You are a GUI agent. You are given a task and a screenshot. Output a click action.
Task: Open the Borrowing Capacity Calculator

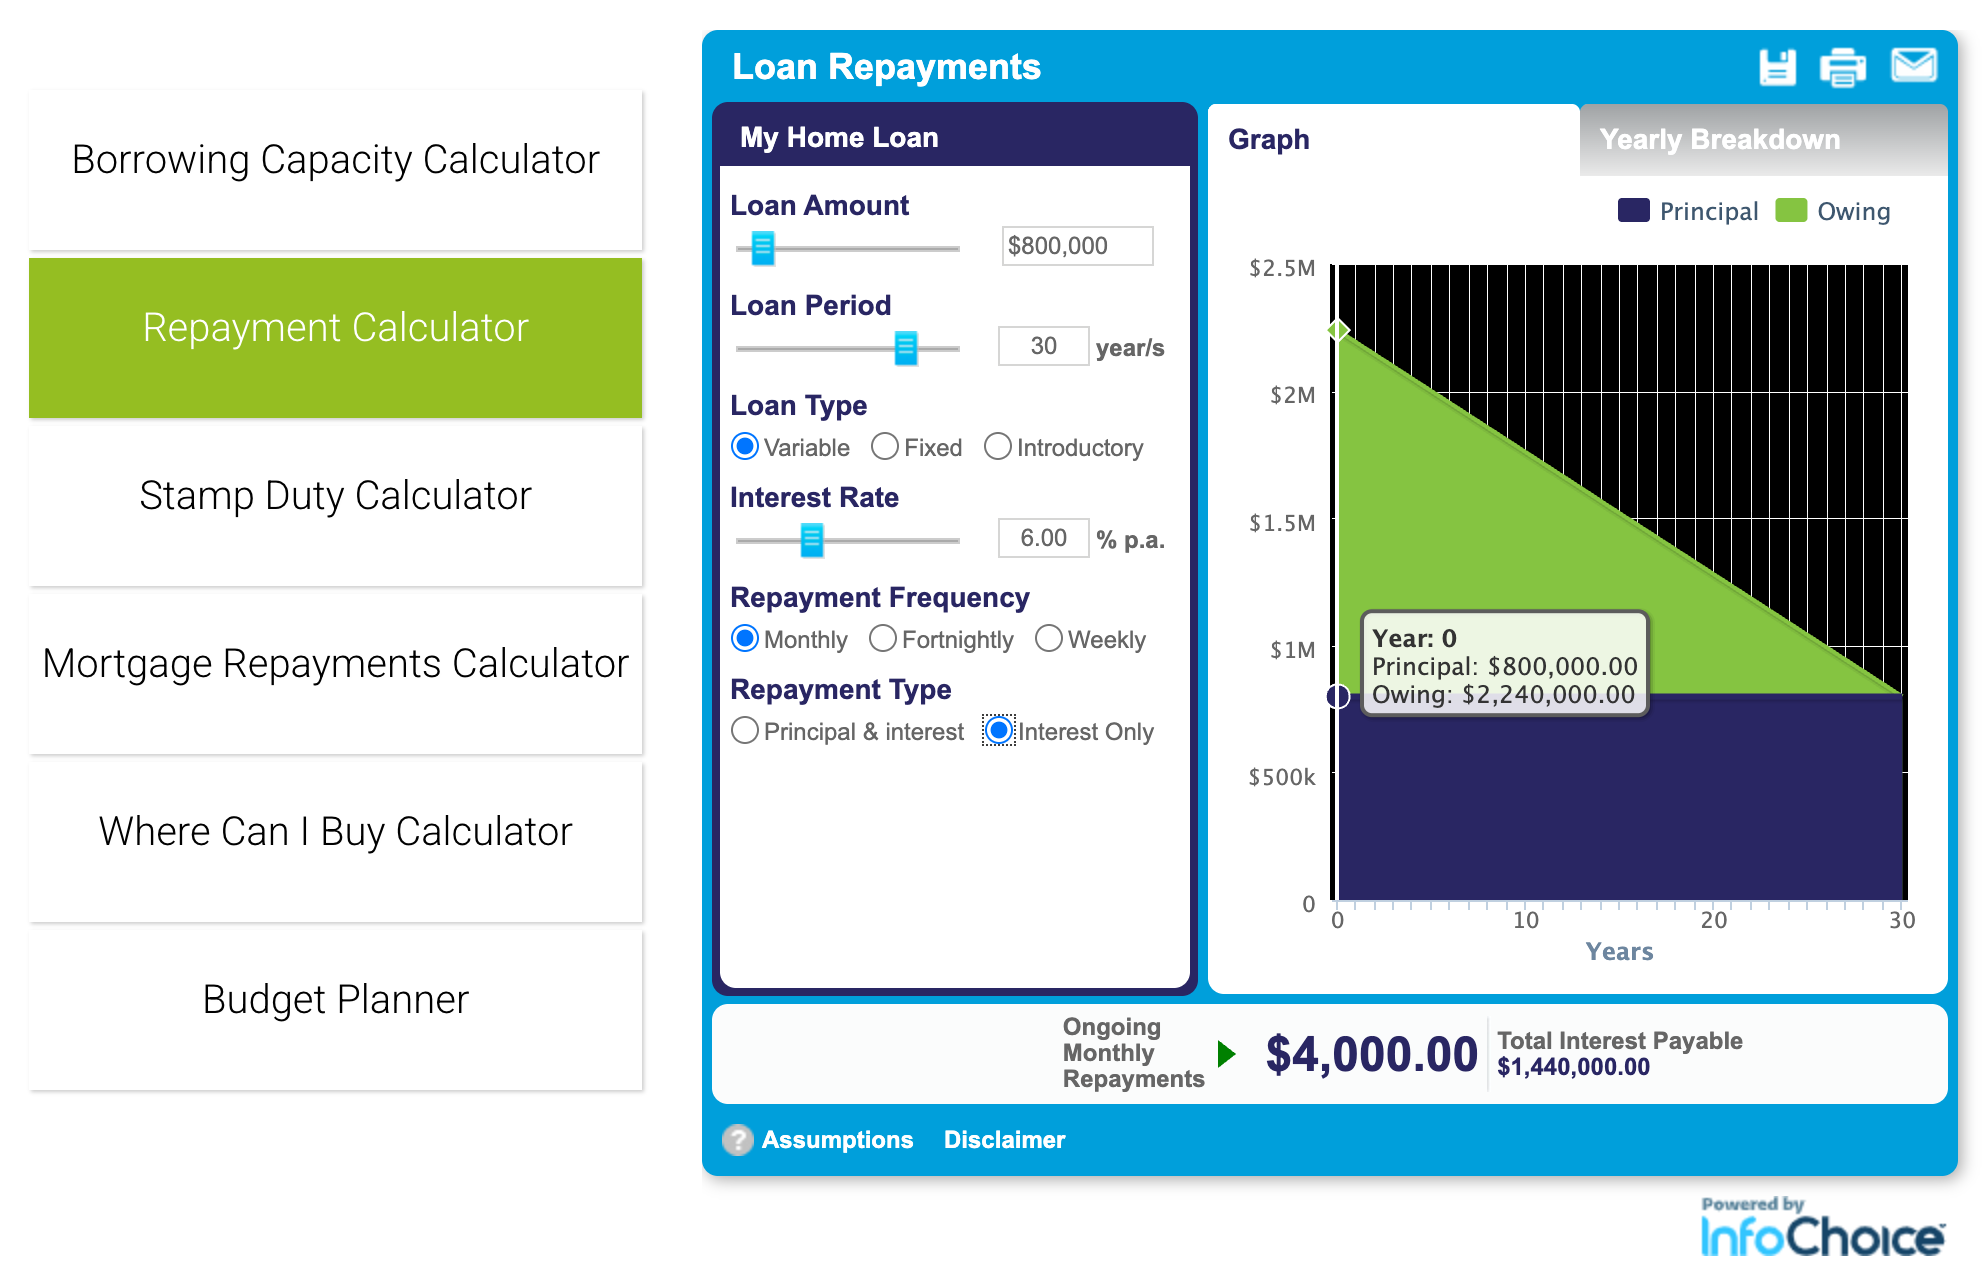[335, 160]
